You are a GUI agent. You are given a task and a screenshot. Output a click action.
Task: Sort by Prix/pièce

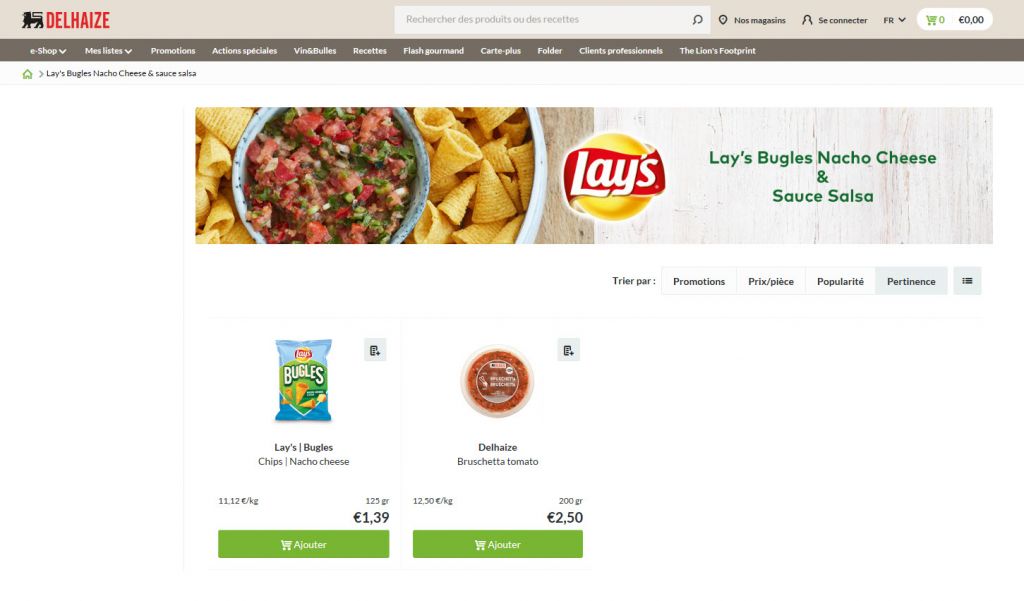[x=771, y=281]
